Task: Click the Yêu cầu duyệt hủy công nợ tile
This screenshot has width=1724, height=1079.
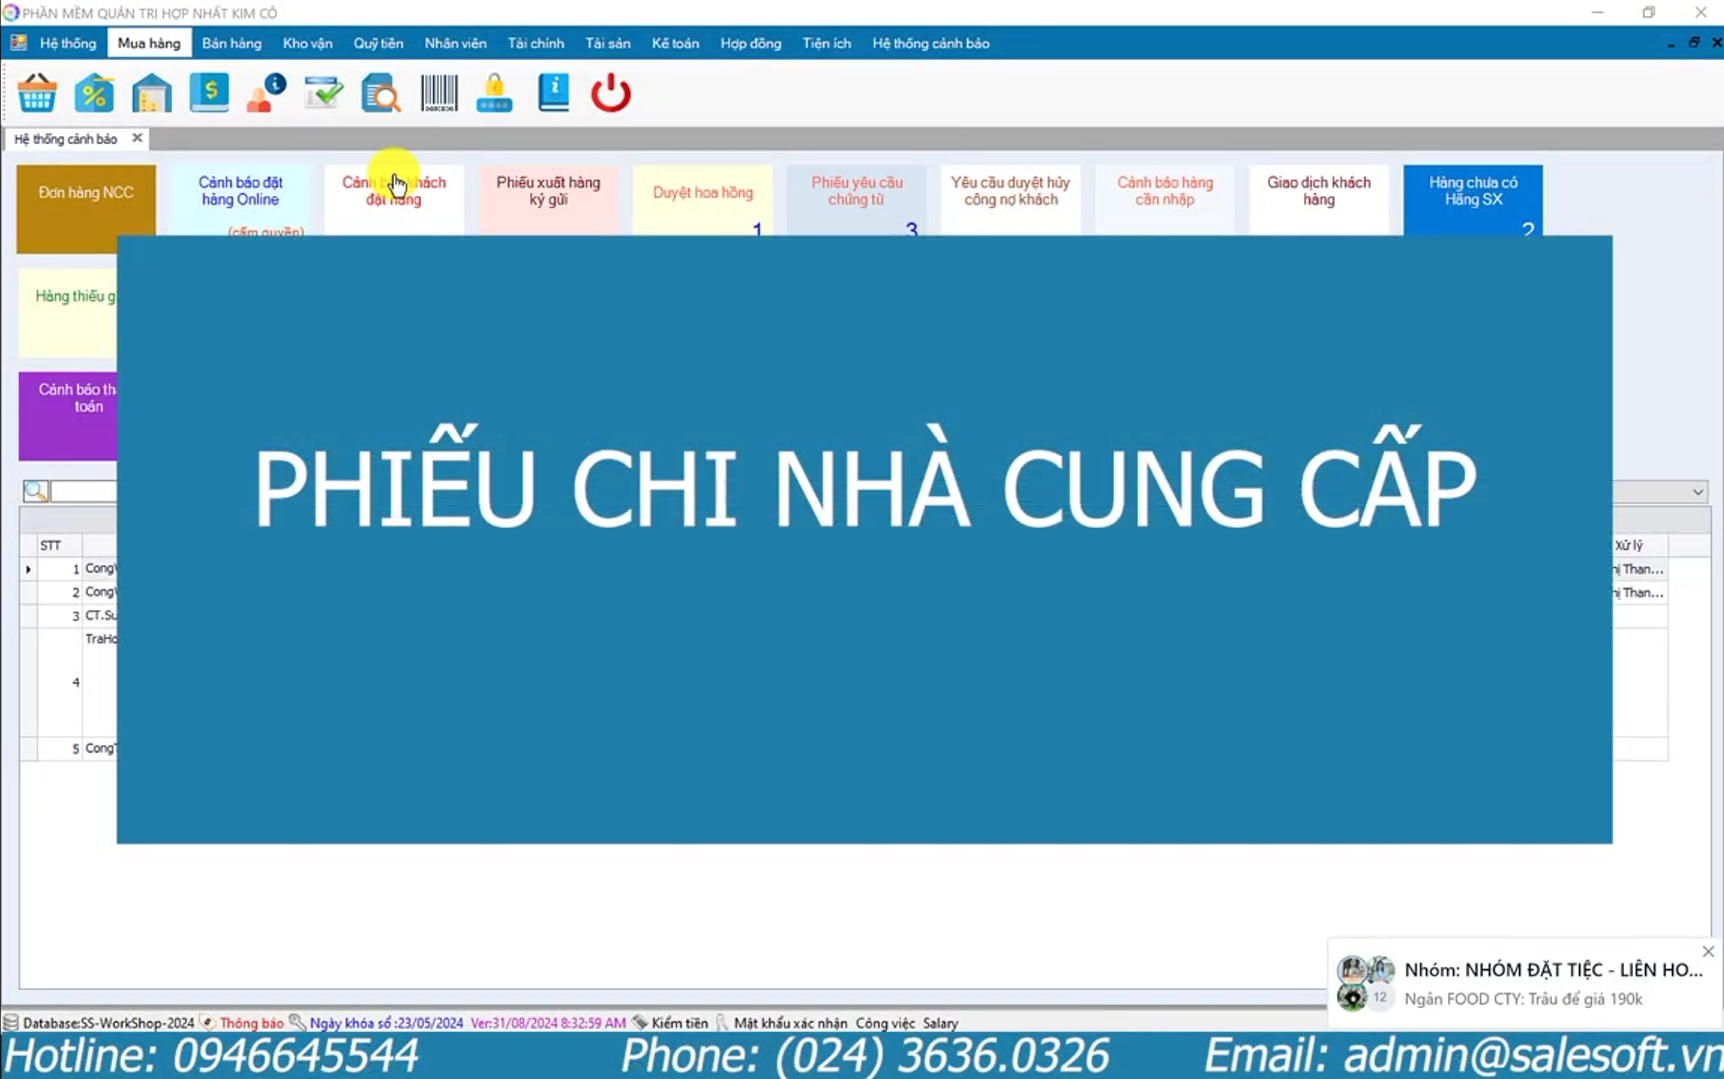Action: 1011,200
